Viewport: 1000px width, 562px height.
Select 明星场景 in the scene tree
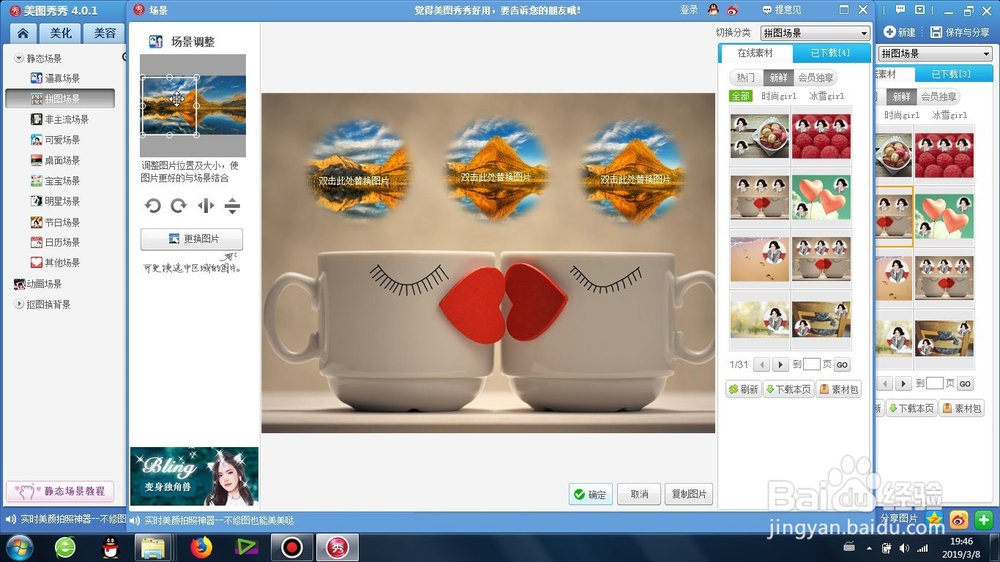coord(55,201)
